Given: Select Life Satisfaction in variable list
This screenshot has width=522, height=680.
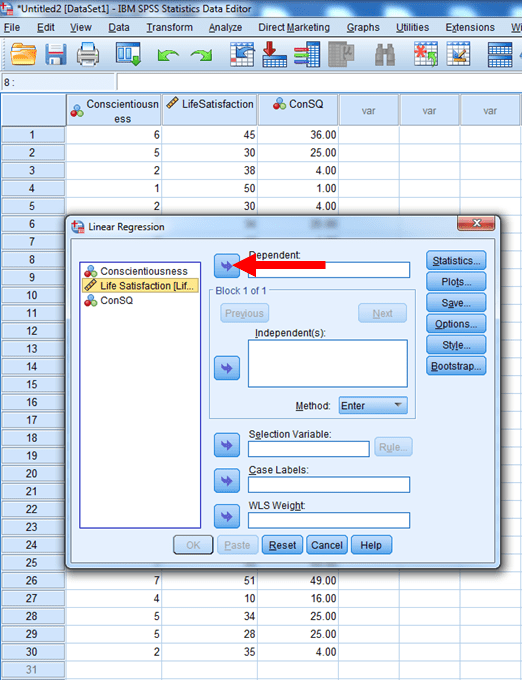Looking at the screenshot, I should 140,285.
